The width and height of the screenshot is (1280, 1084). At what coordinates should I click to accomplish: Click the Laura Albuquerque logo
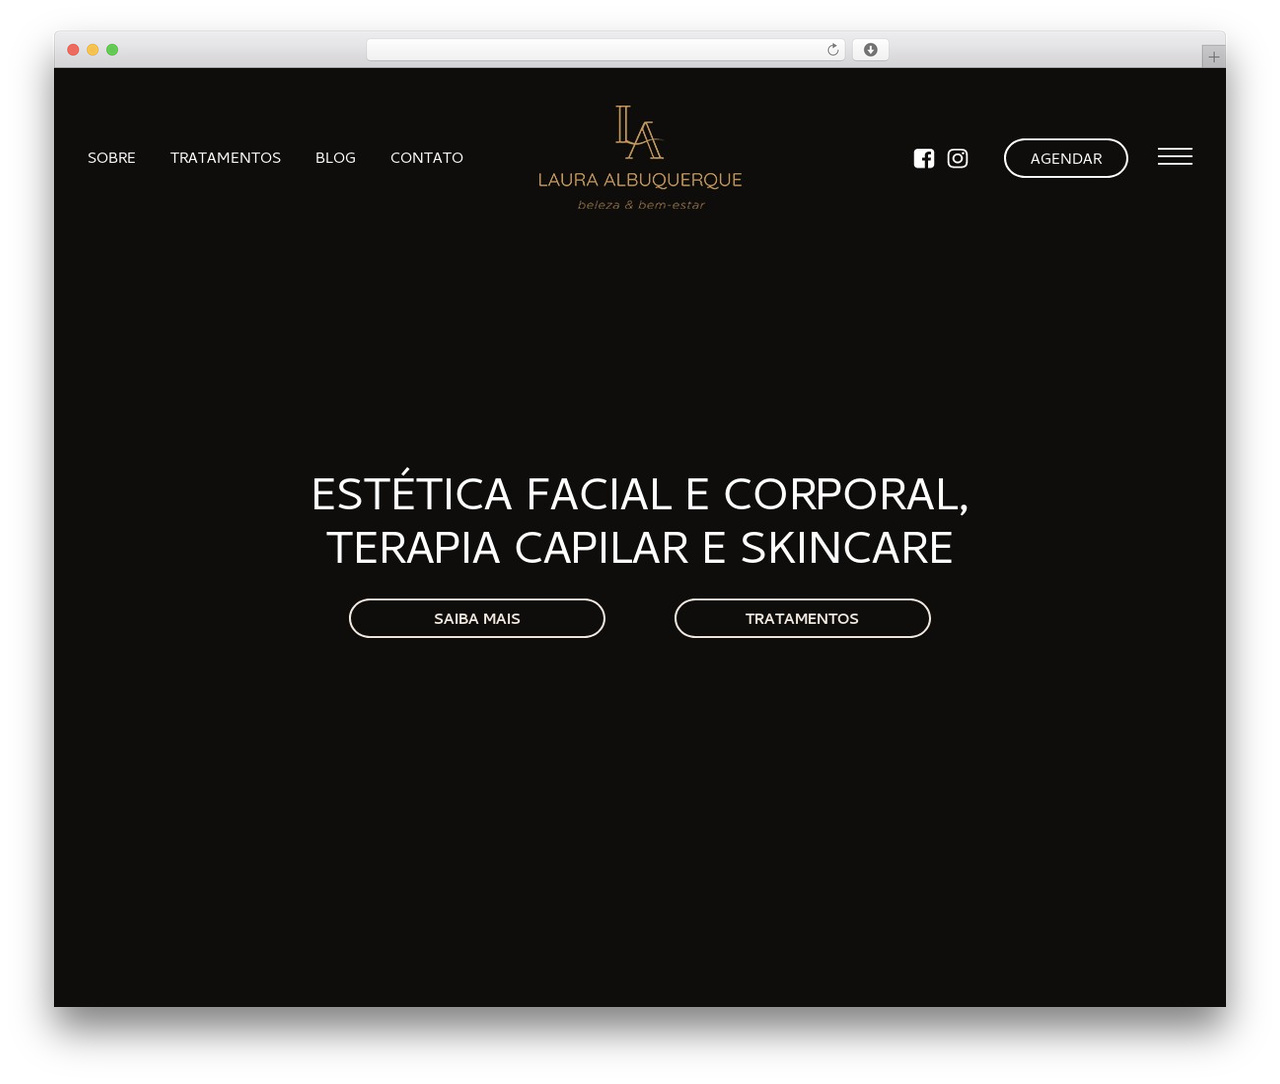(x=640, y=157)
